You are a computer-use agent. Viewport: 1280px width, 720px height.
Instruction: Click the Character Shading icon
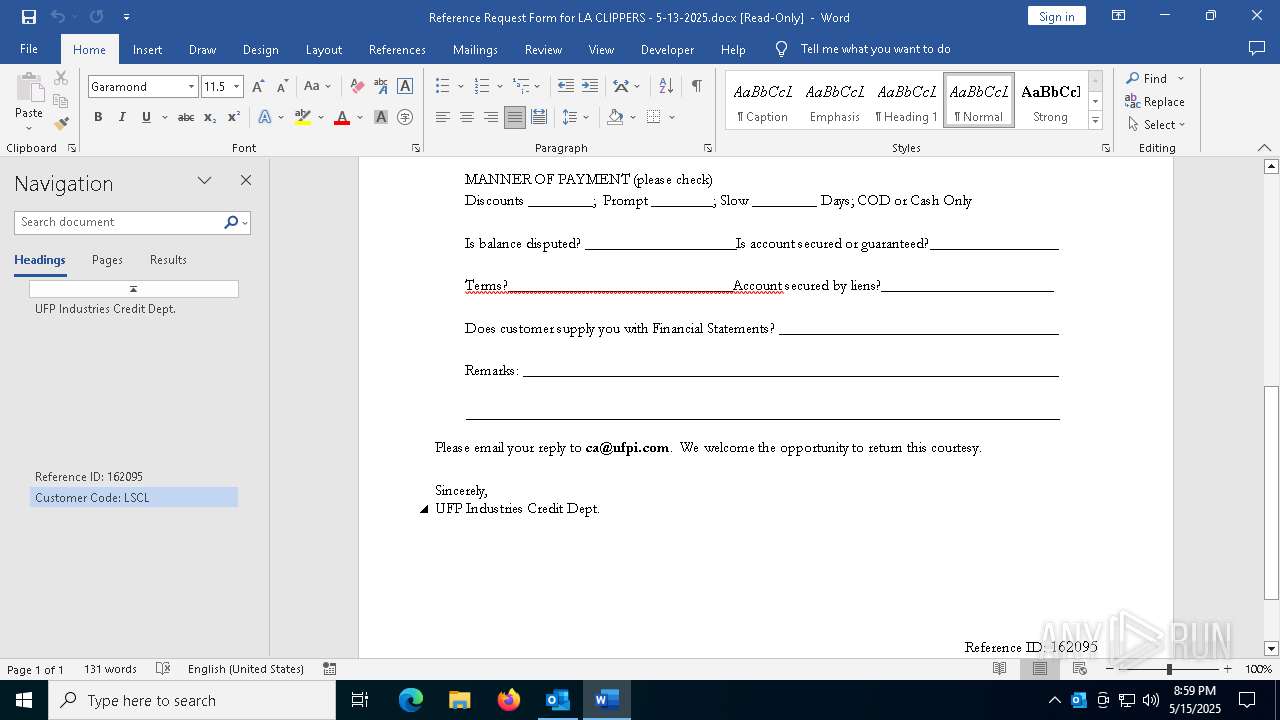(381, 117)
